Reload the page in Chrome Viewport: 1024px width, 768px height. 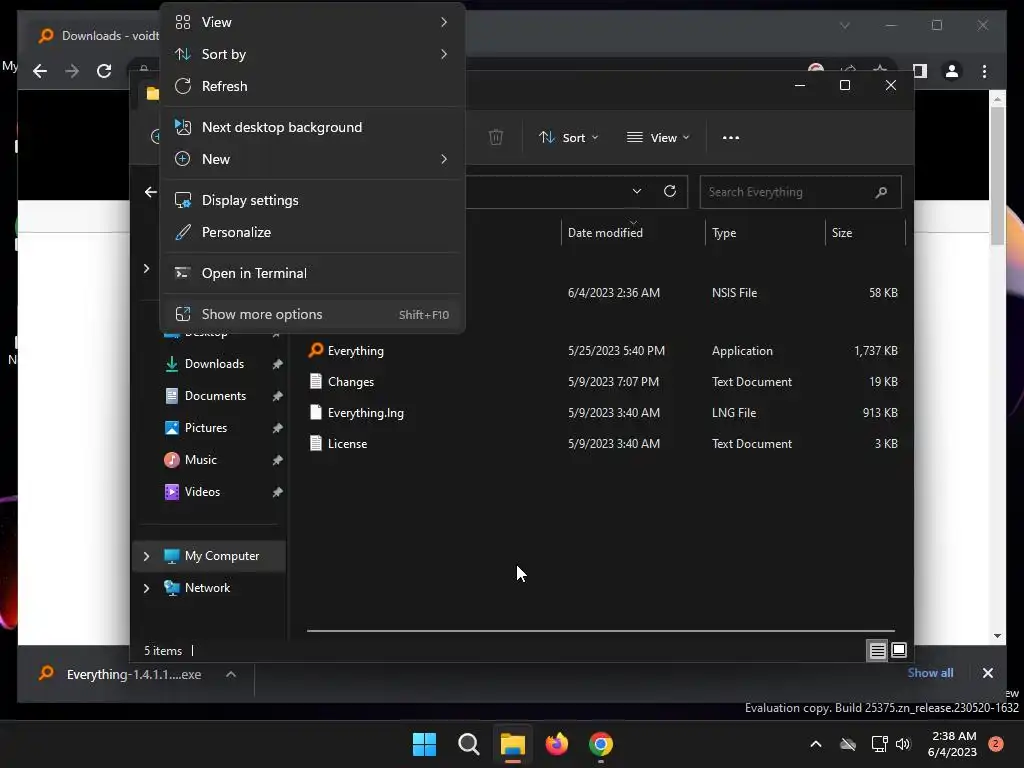pyautogui.click(x=104, y=71)
